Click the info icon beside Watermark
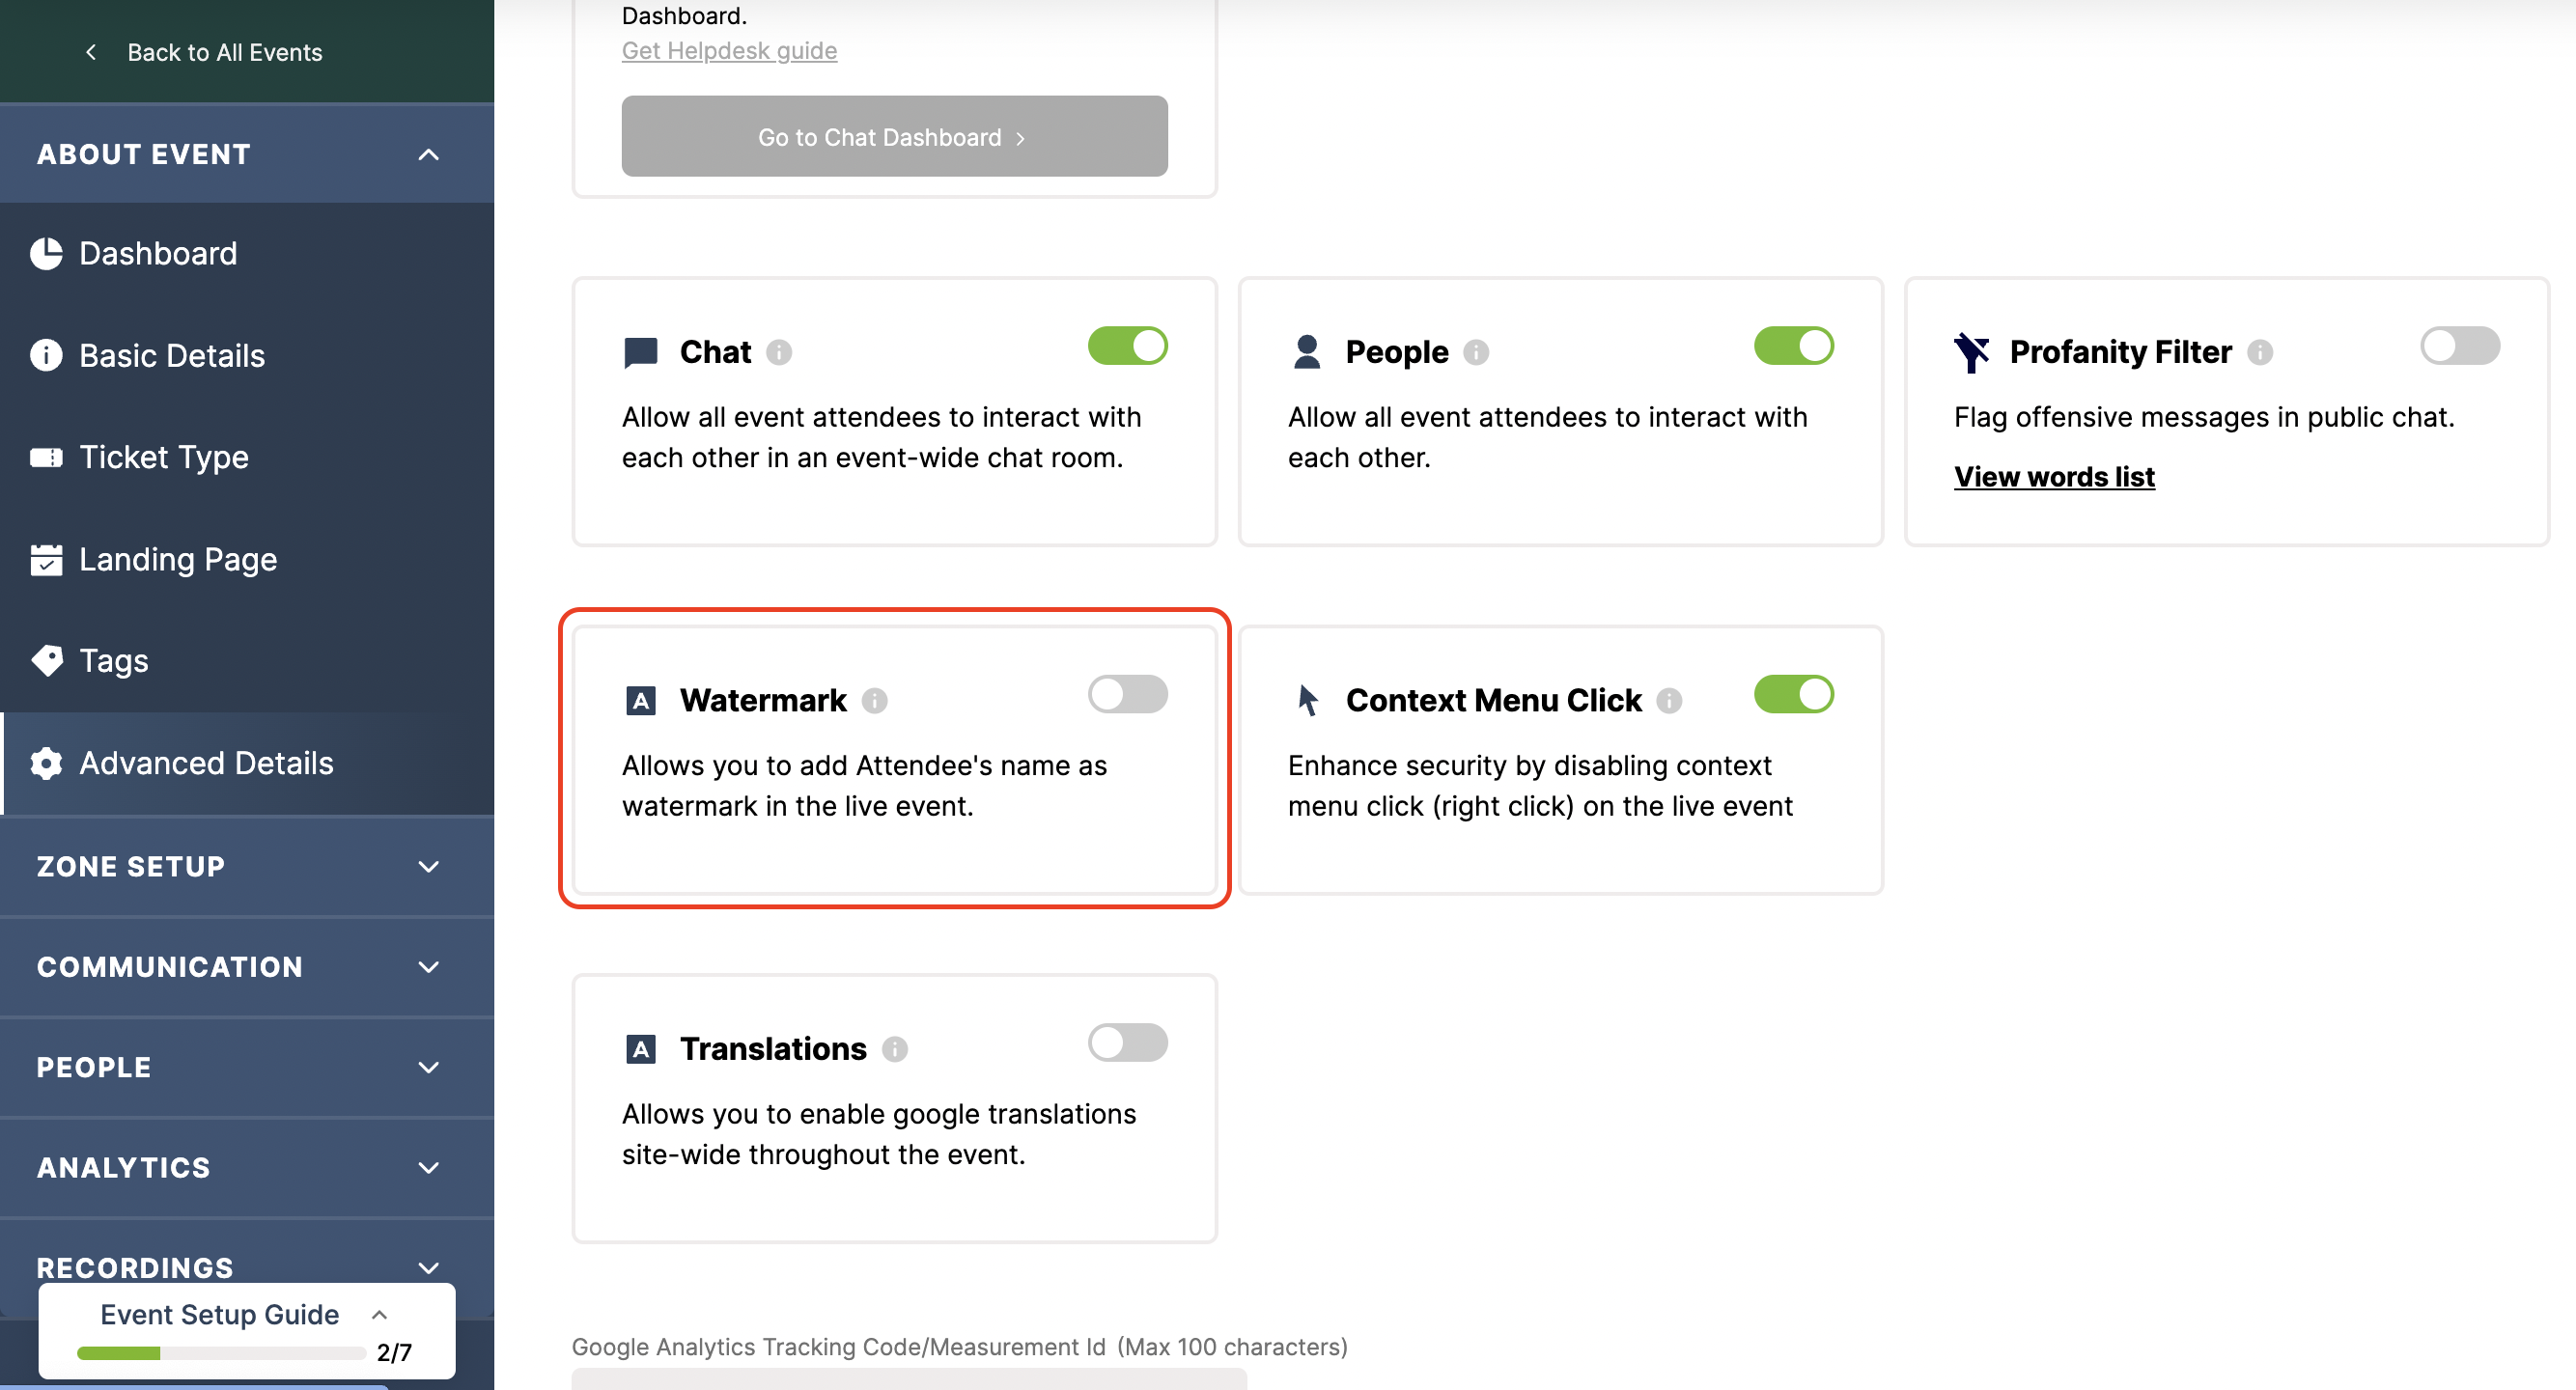The image size is (2576, 1390). pyautogui.click(x=875, y=700)
